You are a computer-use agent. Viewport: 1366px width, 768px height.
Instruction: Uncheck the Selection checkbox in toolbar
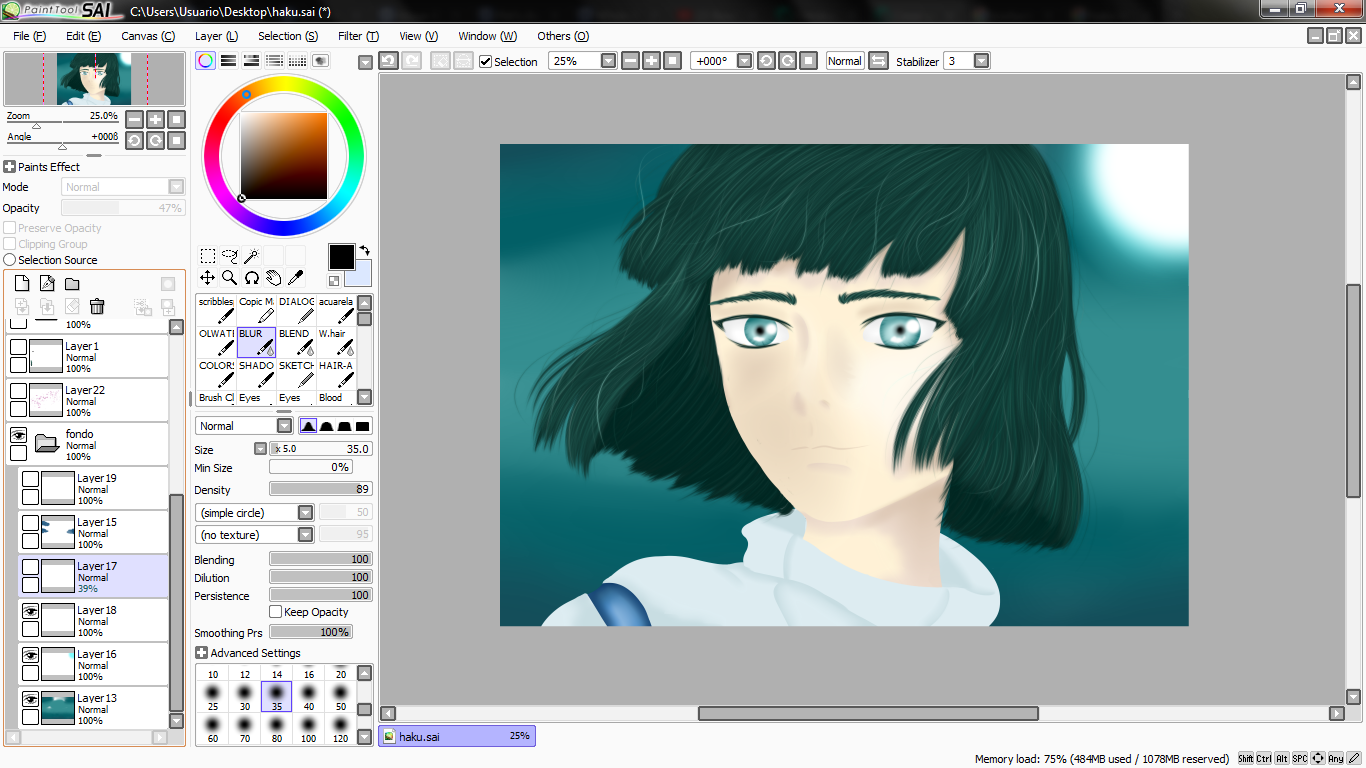[486, 61]
